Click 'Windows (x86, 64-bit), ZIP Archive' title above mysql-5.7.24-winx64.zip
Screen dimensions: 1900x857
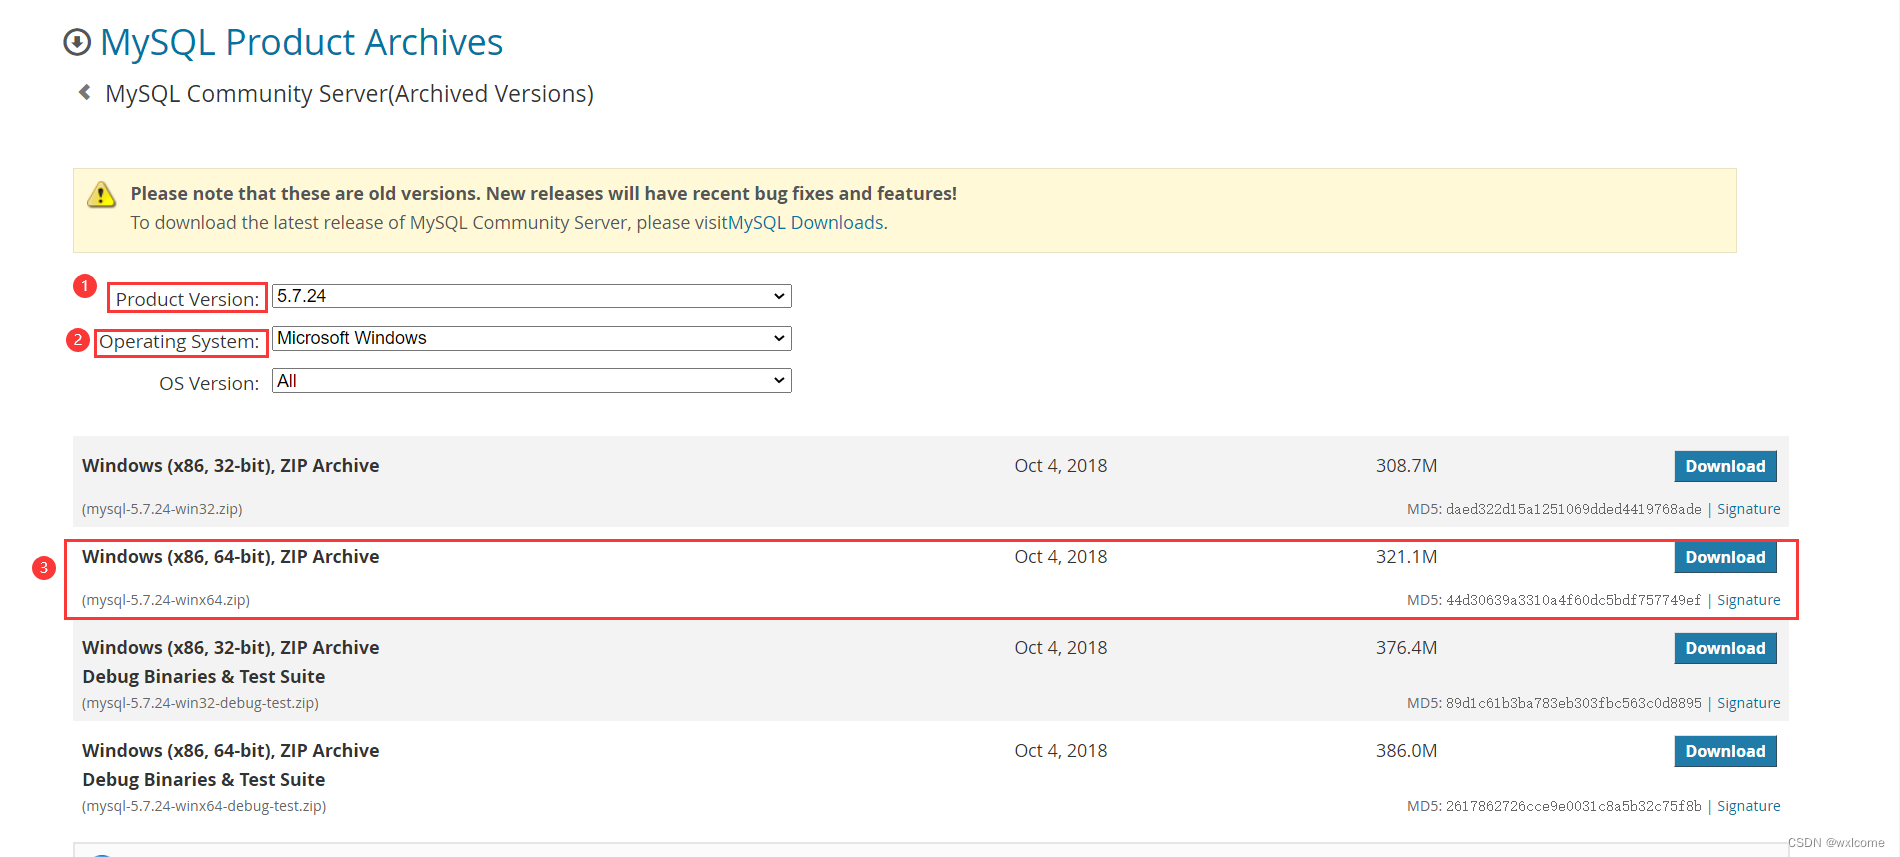pos(231,557)
